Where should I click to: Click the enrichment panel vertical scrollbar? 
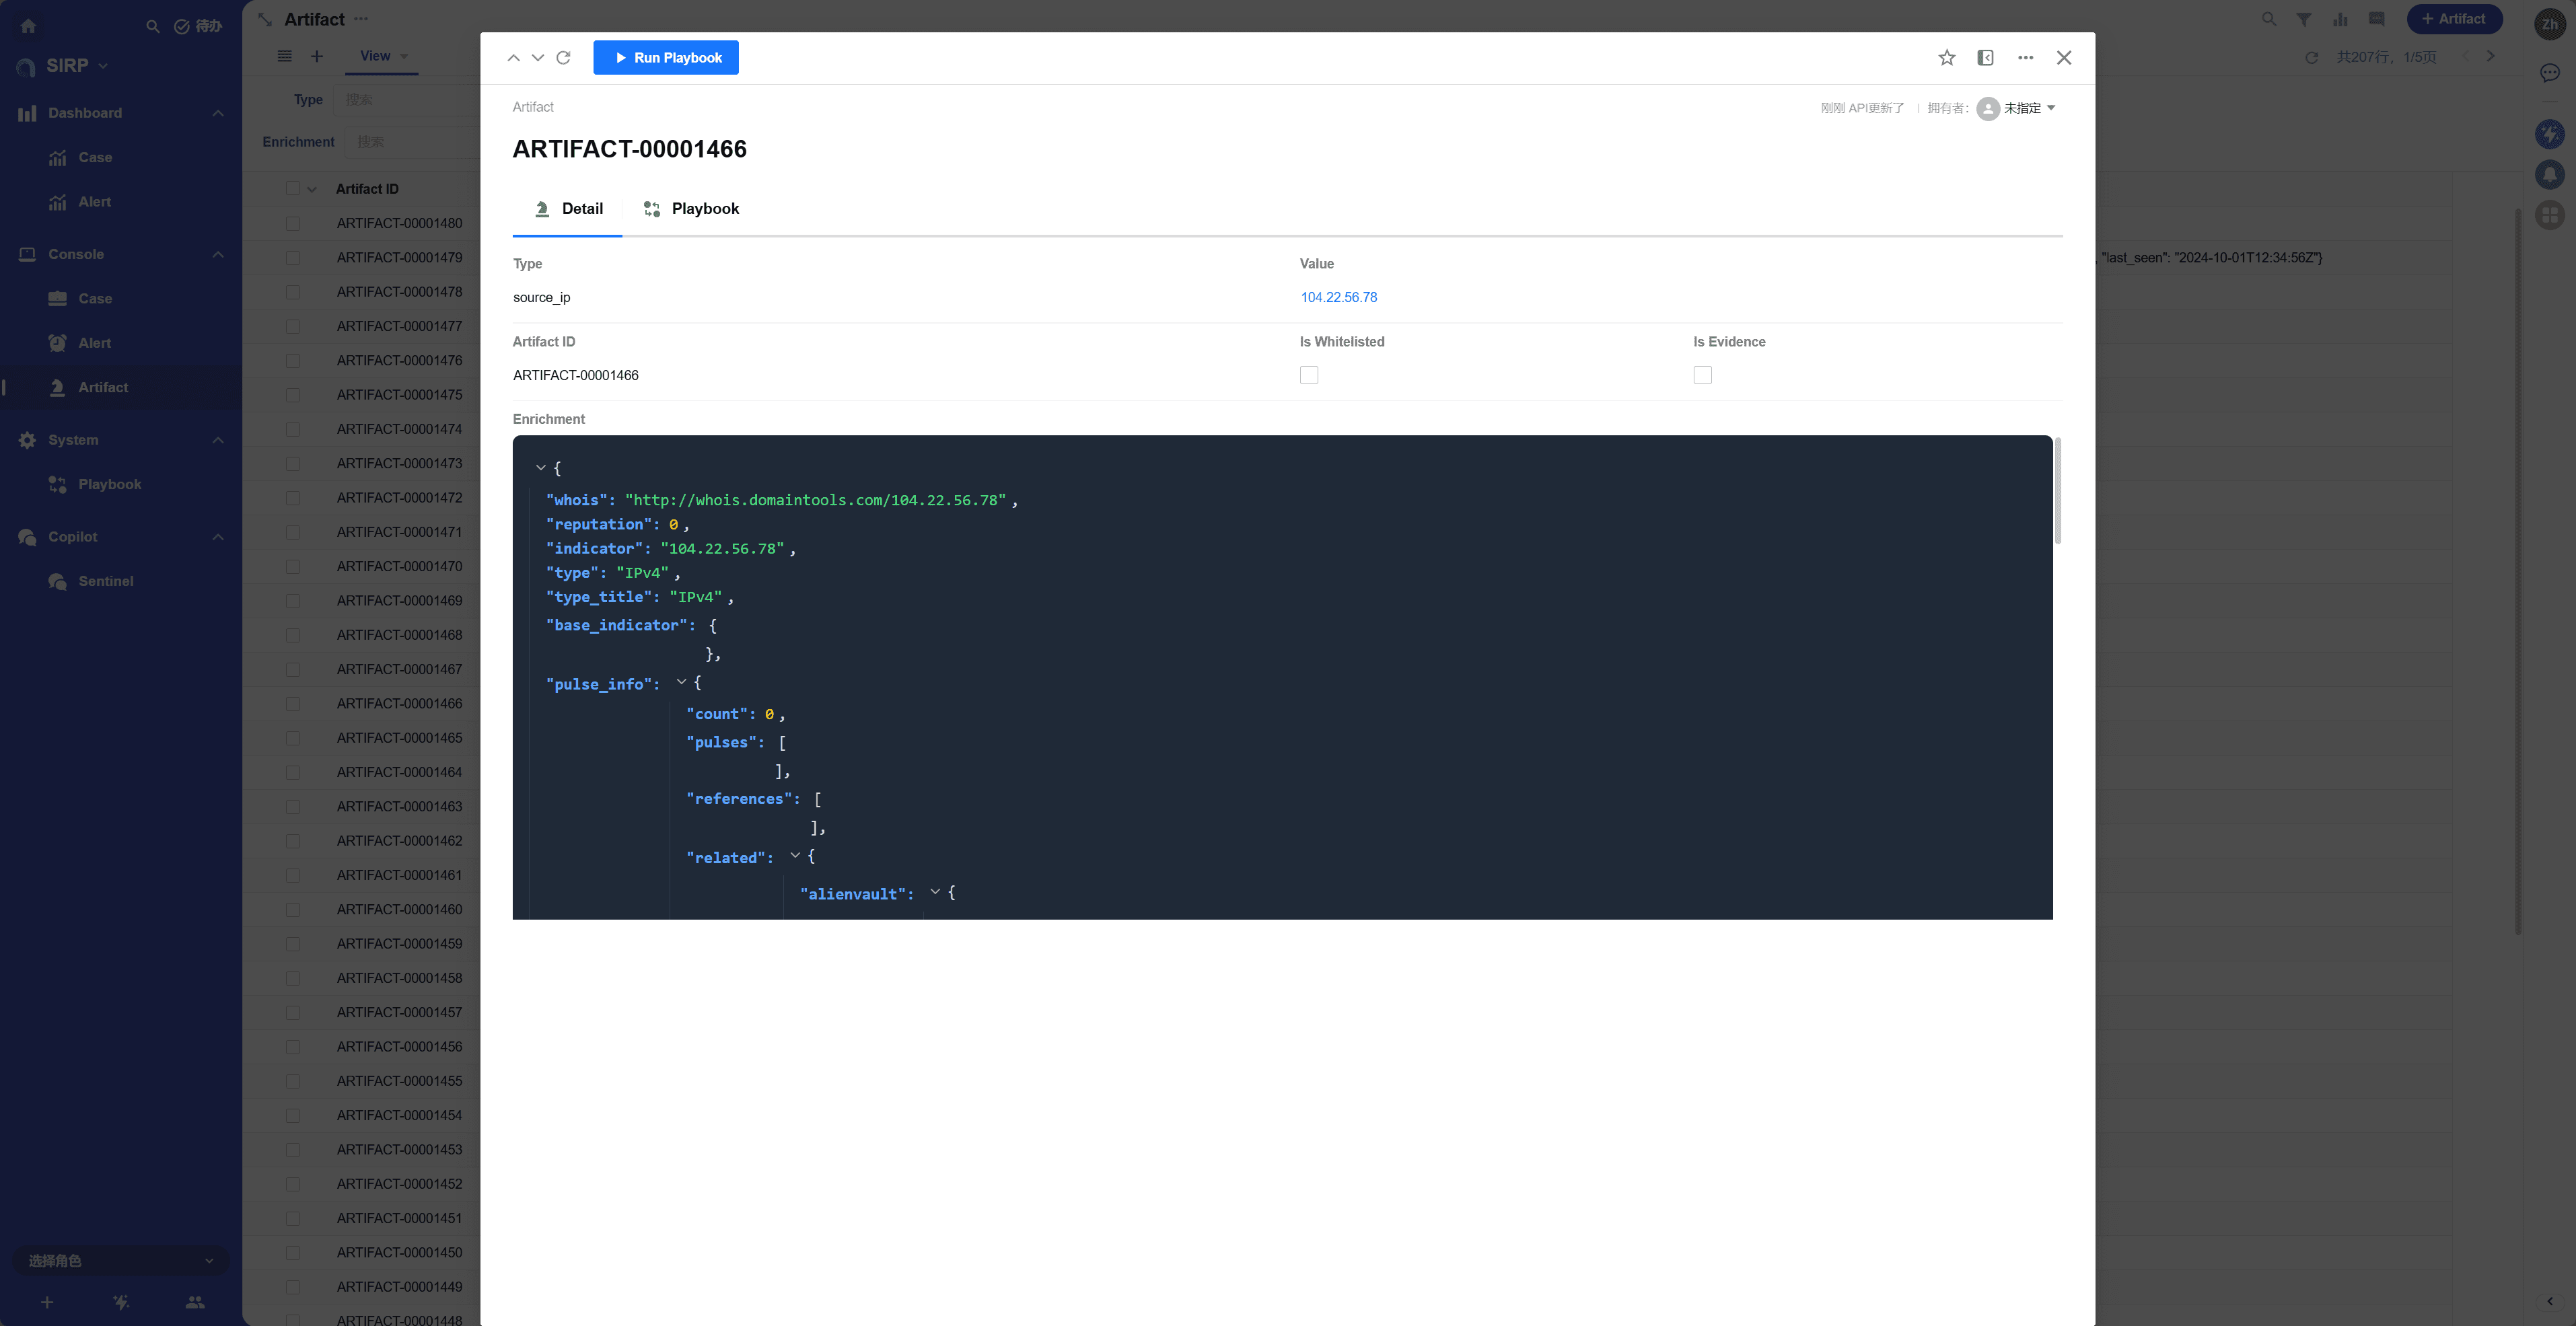pos(2057,490)
